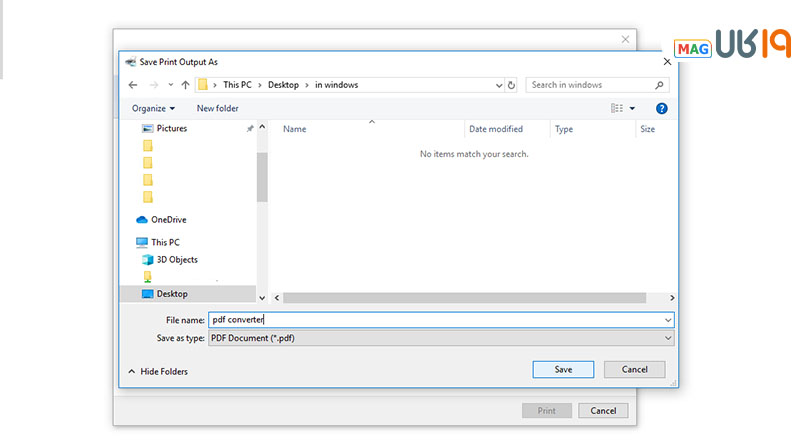Click the Back navigation arrow
The width and height of the screenshot is (800, 444).
133,85
